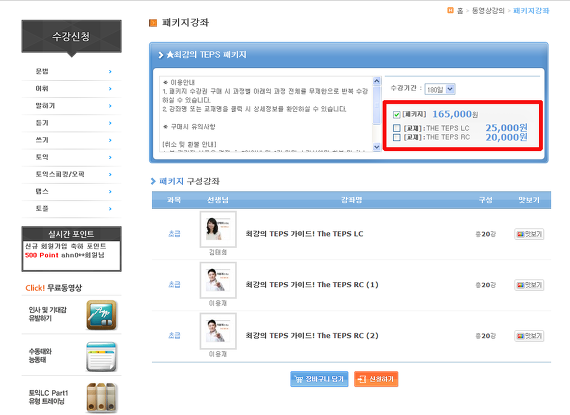Click 패키지강좌 in the breadcrumb
This screenshot has width=570, height=415.
(x=531, y=11)
